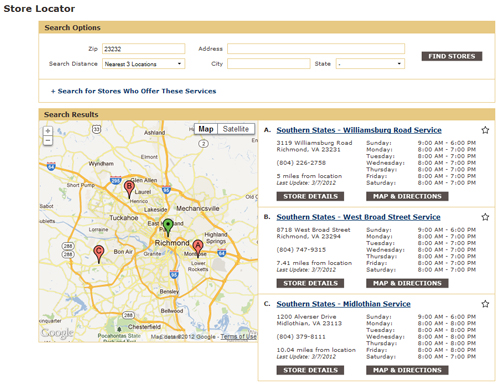The image size is (500, 387).
Task: Click Store Details for Williamsburg Road store
Action: tap(310, 196)
